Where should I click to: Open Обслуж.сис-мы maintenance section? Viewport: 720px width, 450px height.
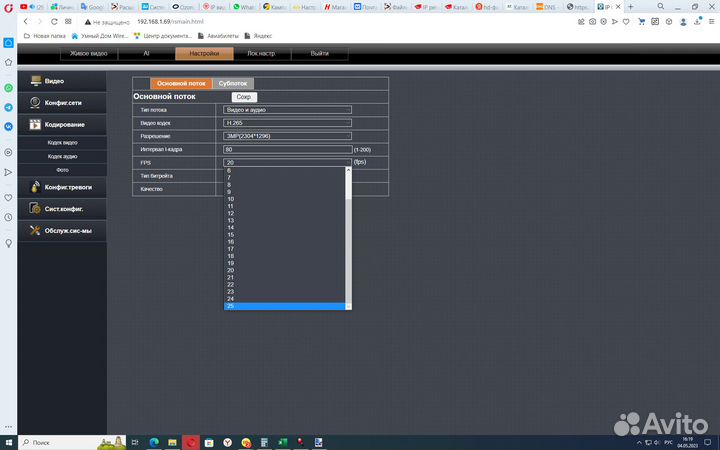[67, 231]
